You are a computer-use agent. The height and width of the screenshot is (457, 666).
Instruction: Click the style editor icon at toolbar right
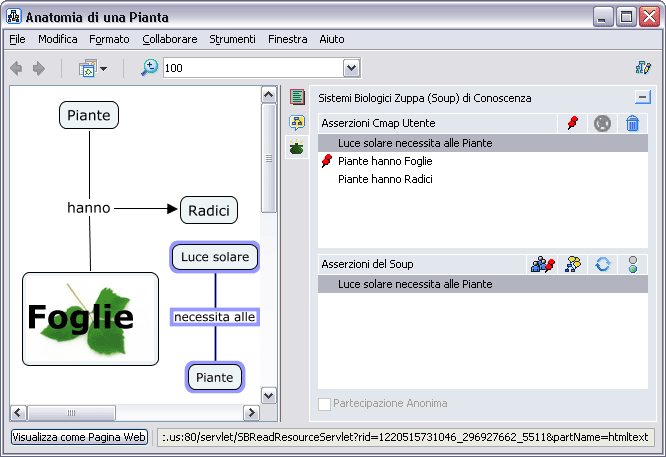pyautogui.click(x=643, y=68)
